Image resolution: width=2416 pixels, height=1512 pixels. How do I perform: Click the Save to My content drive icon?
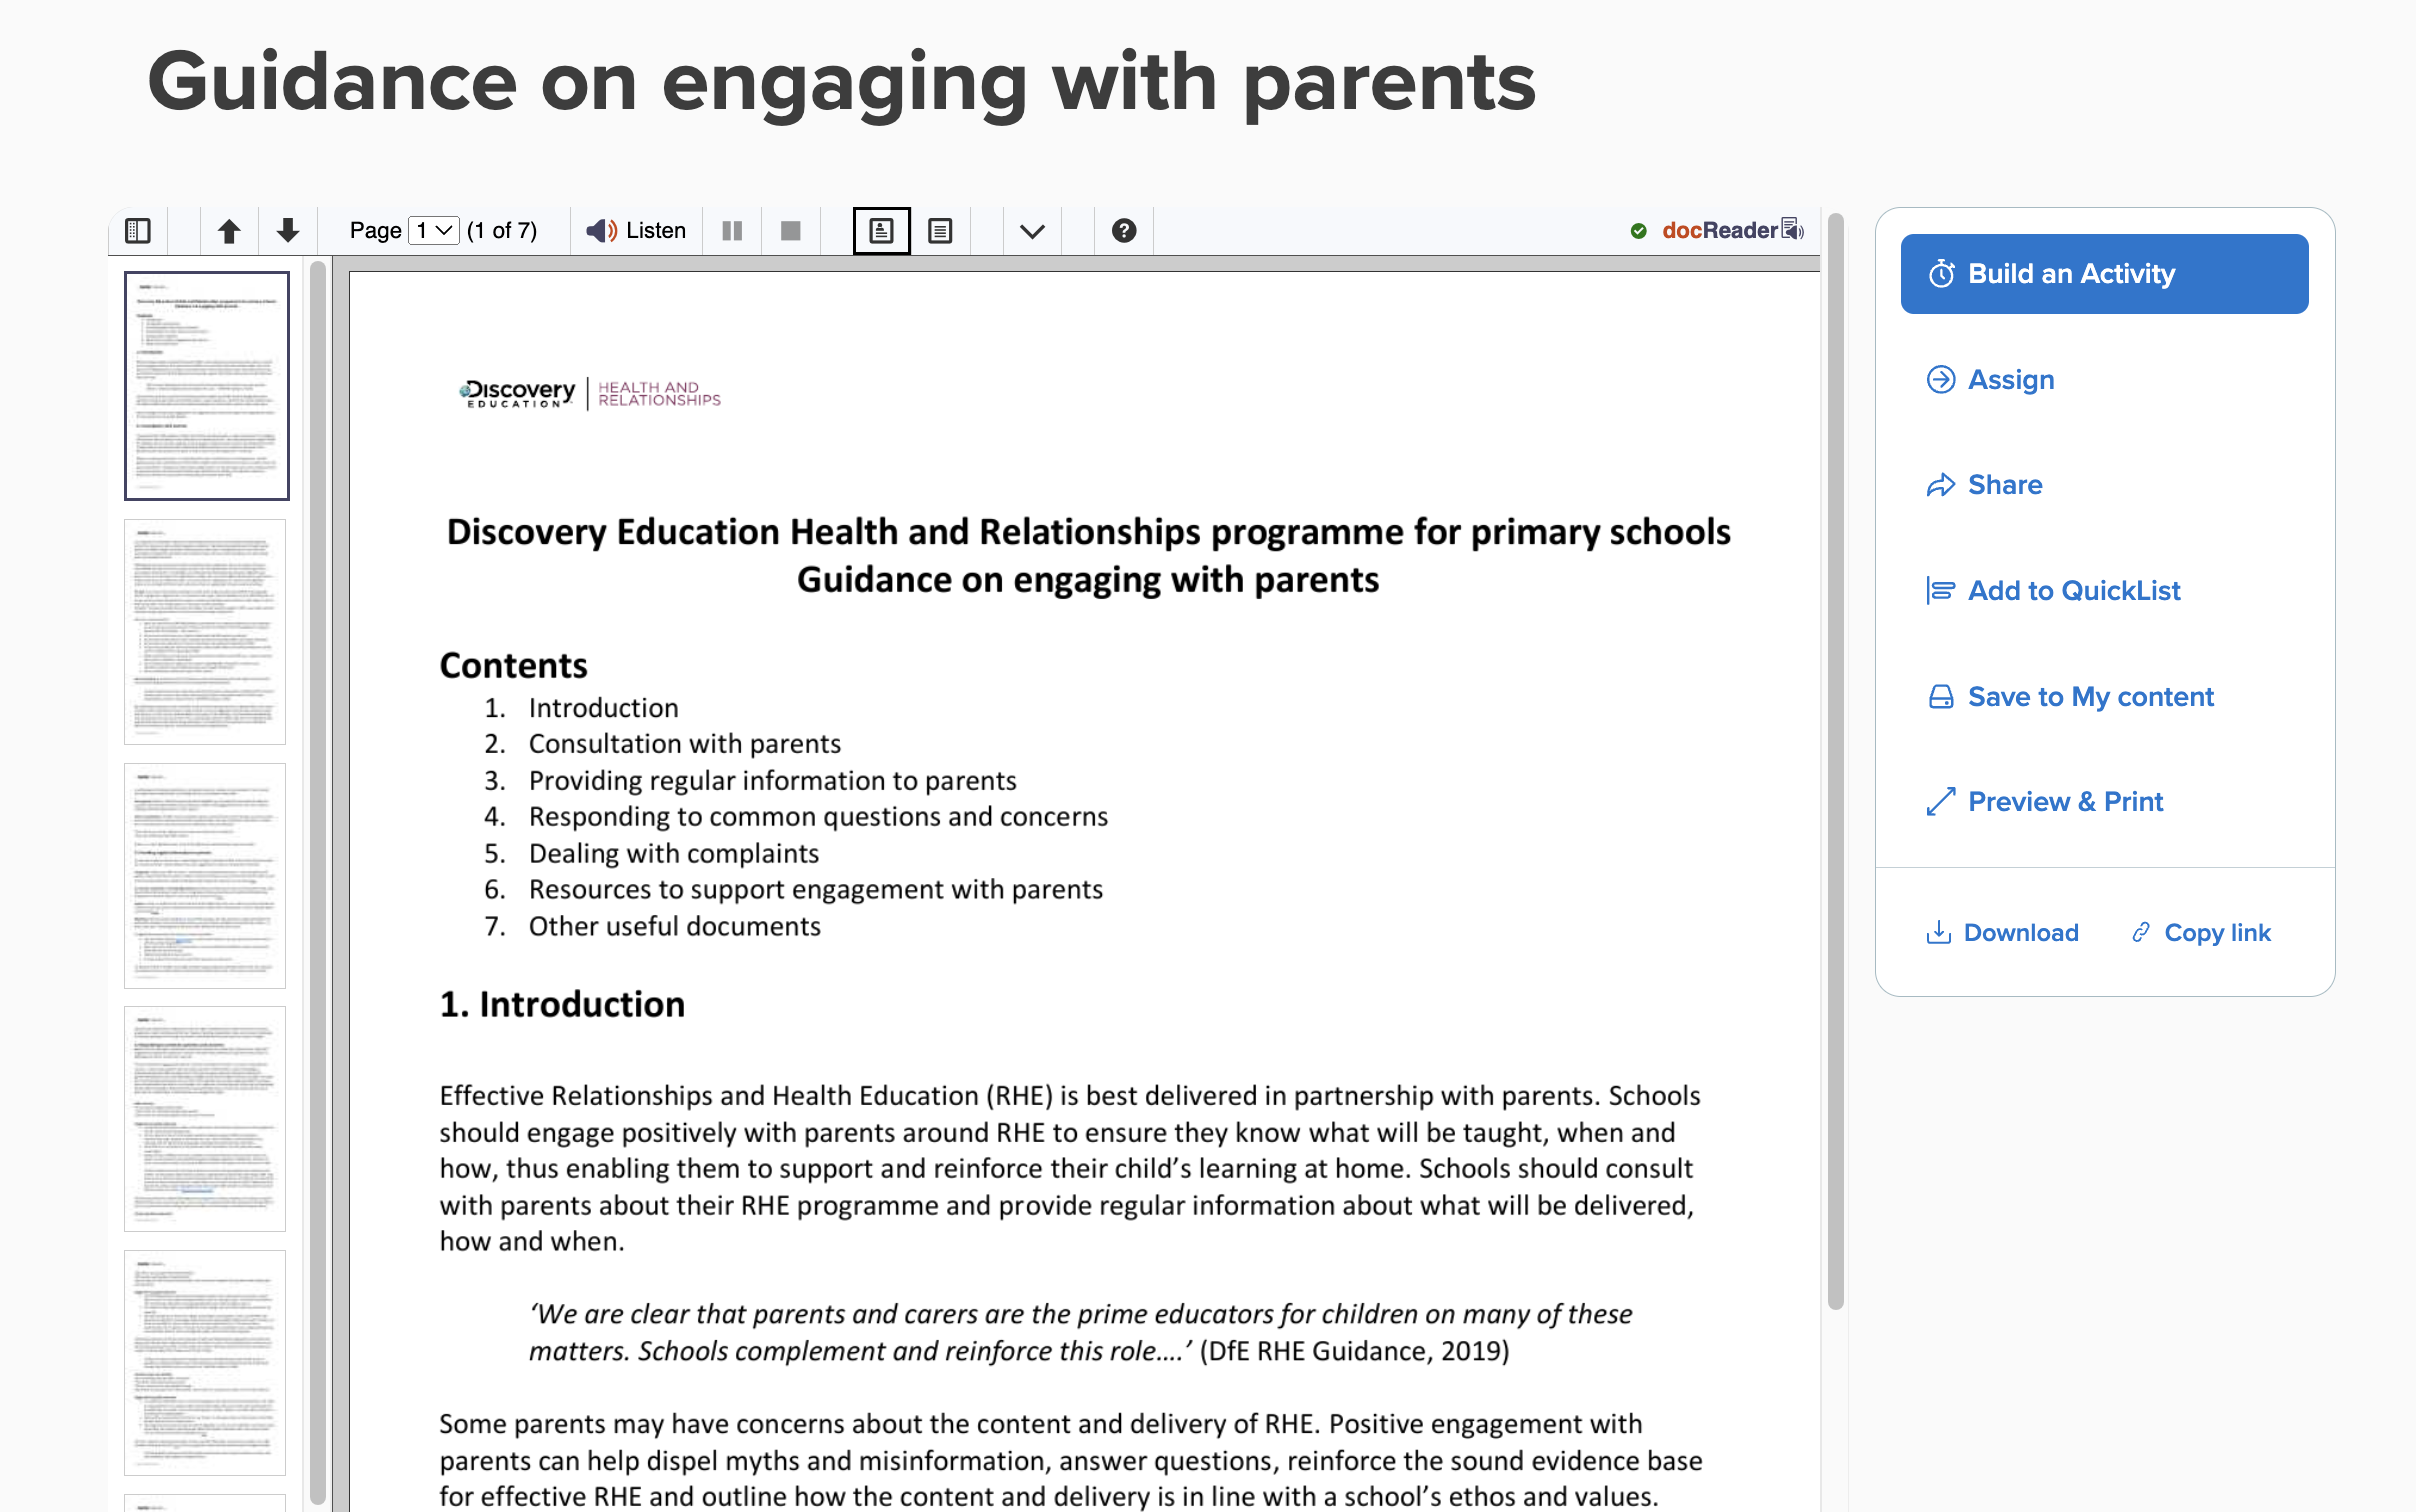click(x=1941, y=697)
